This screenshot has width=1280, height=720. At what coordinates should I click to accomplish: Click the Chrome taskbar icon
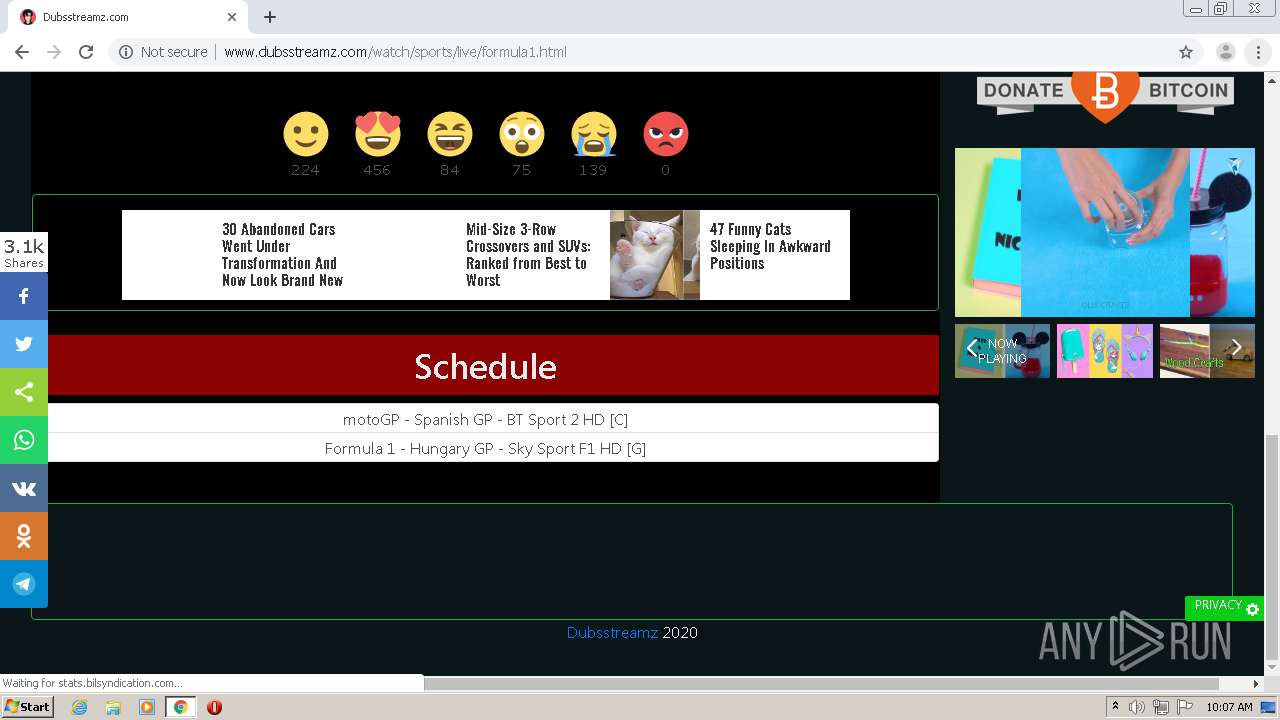tap(180, 707)
